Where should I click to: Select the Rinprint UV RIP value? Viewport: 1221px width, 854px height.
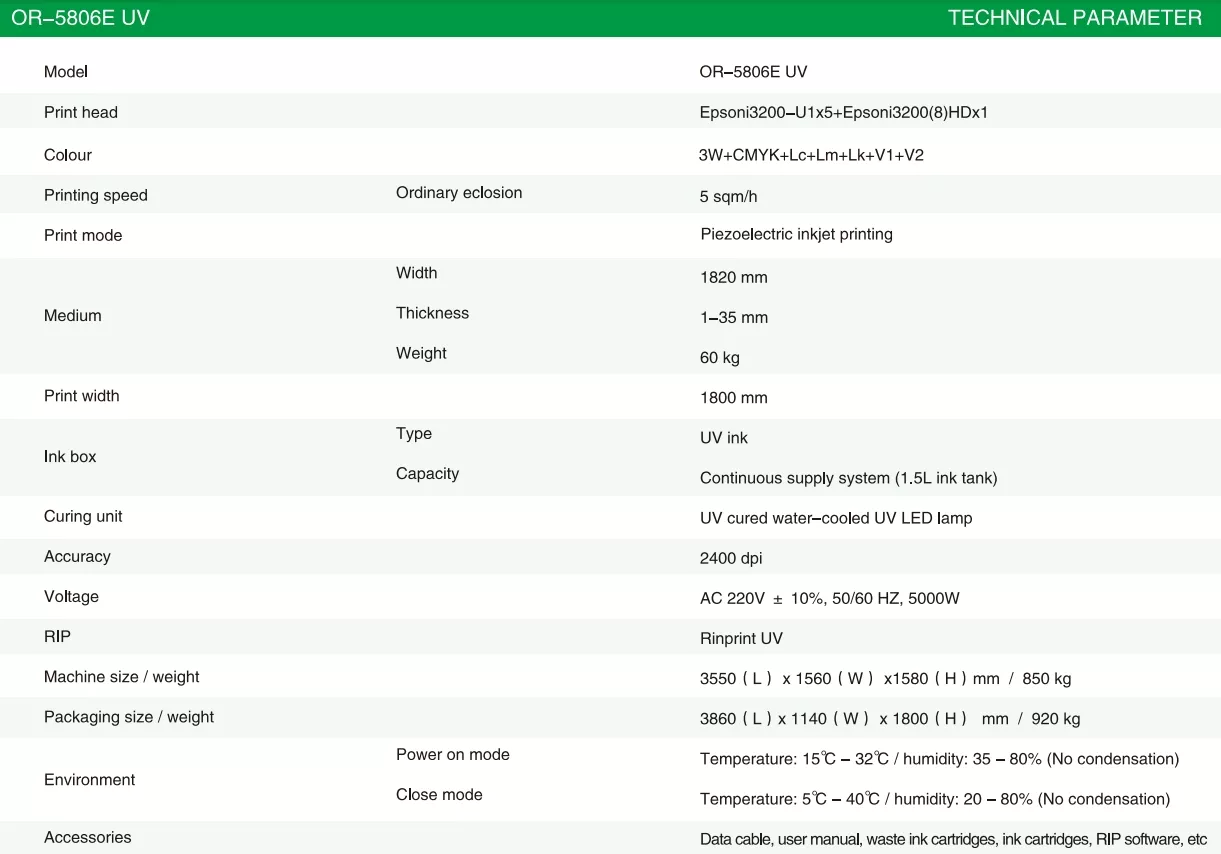click(x=741, y=638)
